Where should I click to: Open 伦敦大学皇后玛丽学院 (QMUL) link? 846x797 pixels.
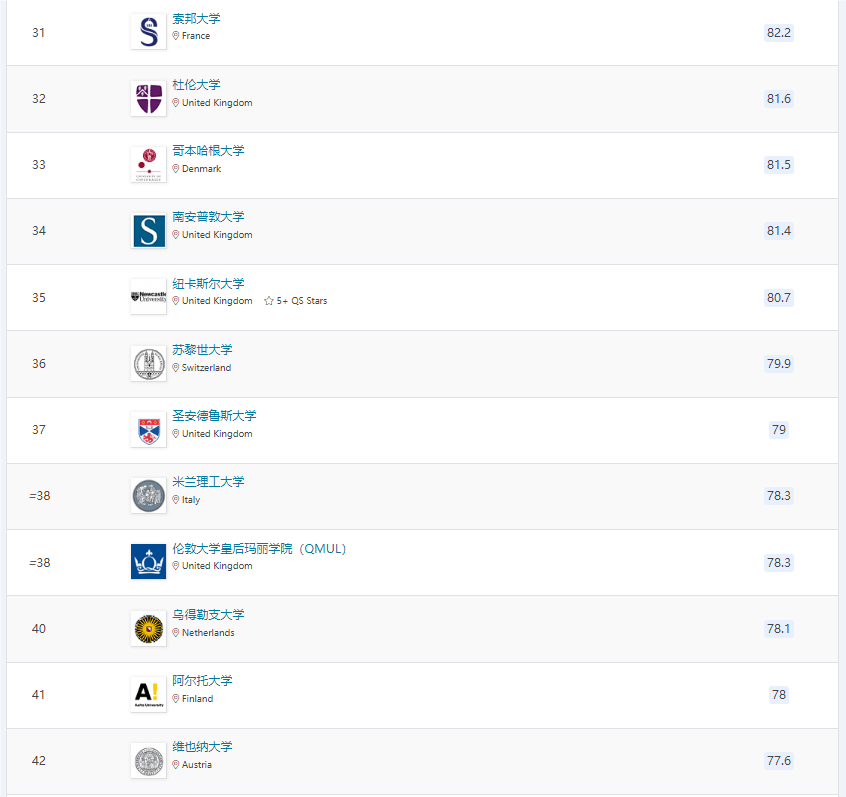click(259, 549)
